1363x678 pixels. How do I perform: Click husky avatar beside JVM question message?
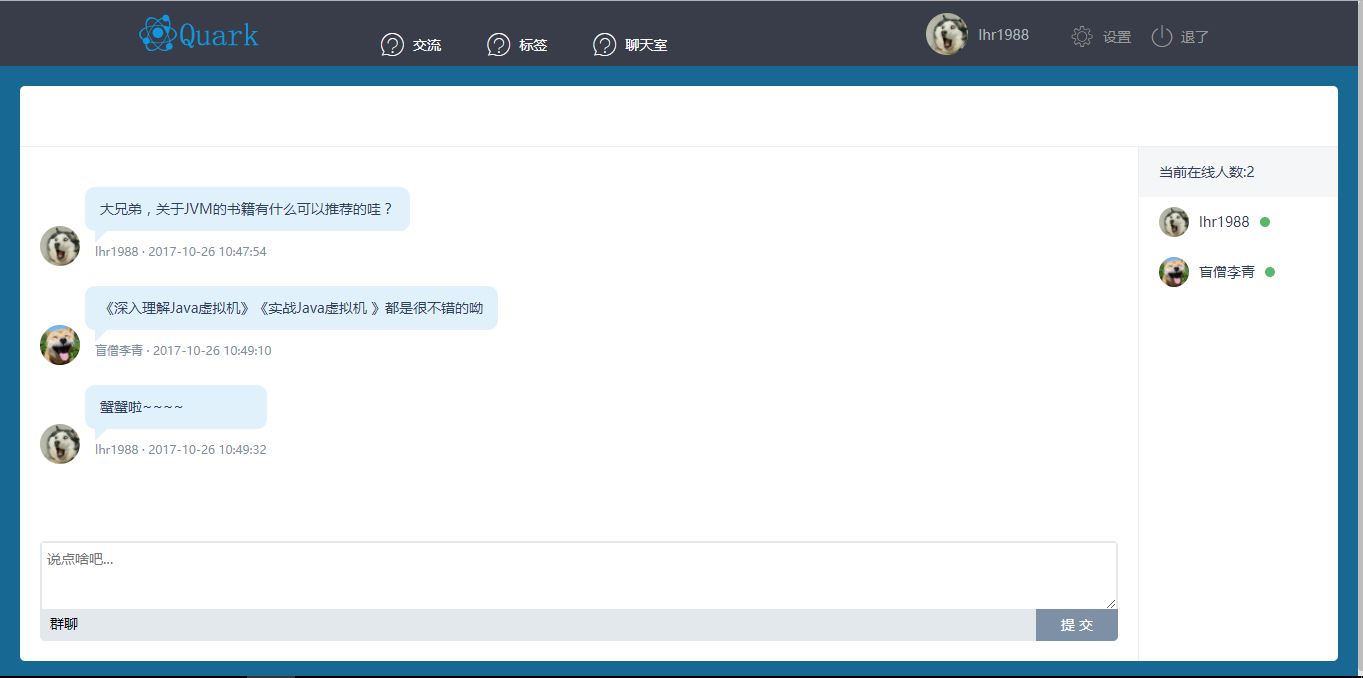click(x=60, y=246)
